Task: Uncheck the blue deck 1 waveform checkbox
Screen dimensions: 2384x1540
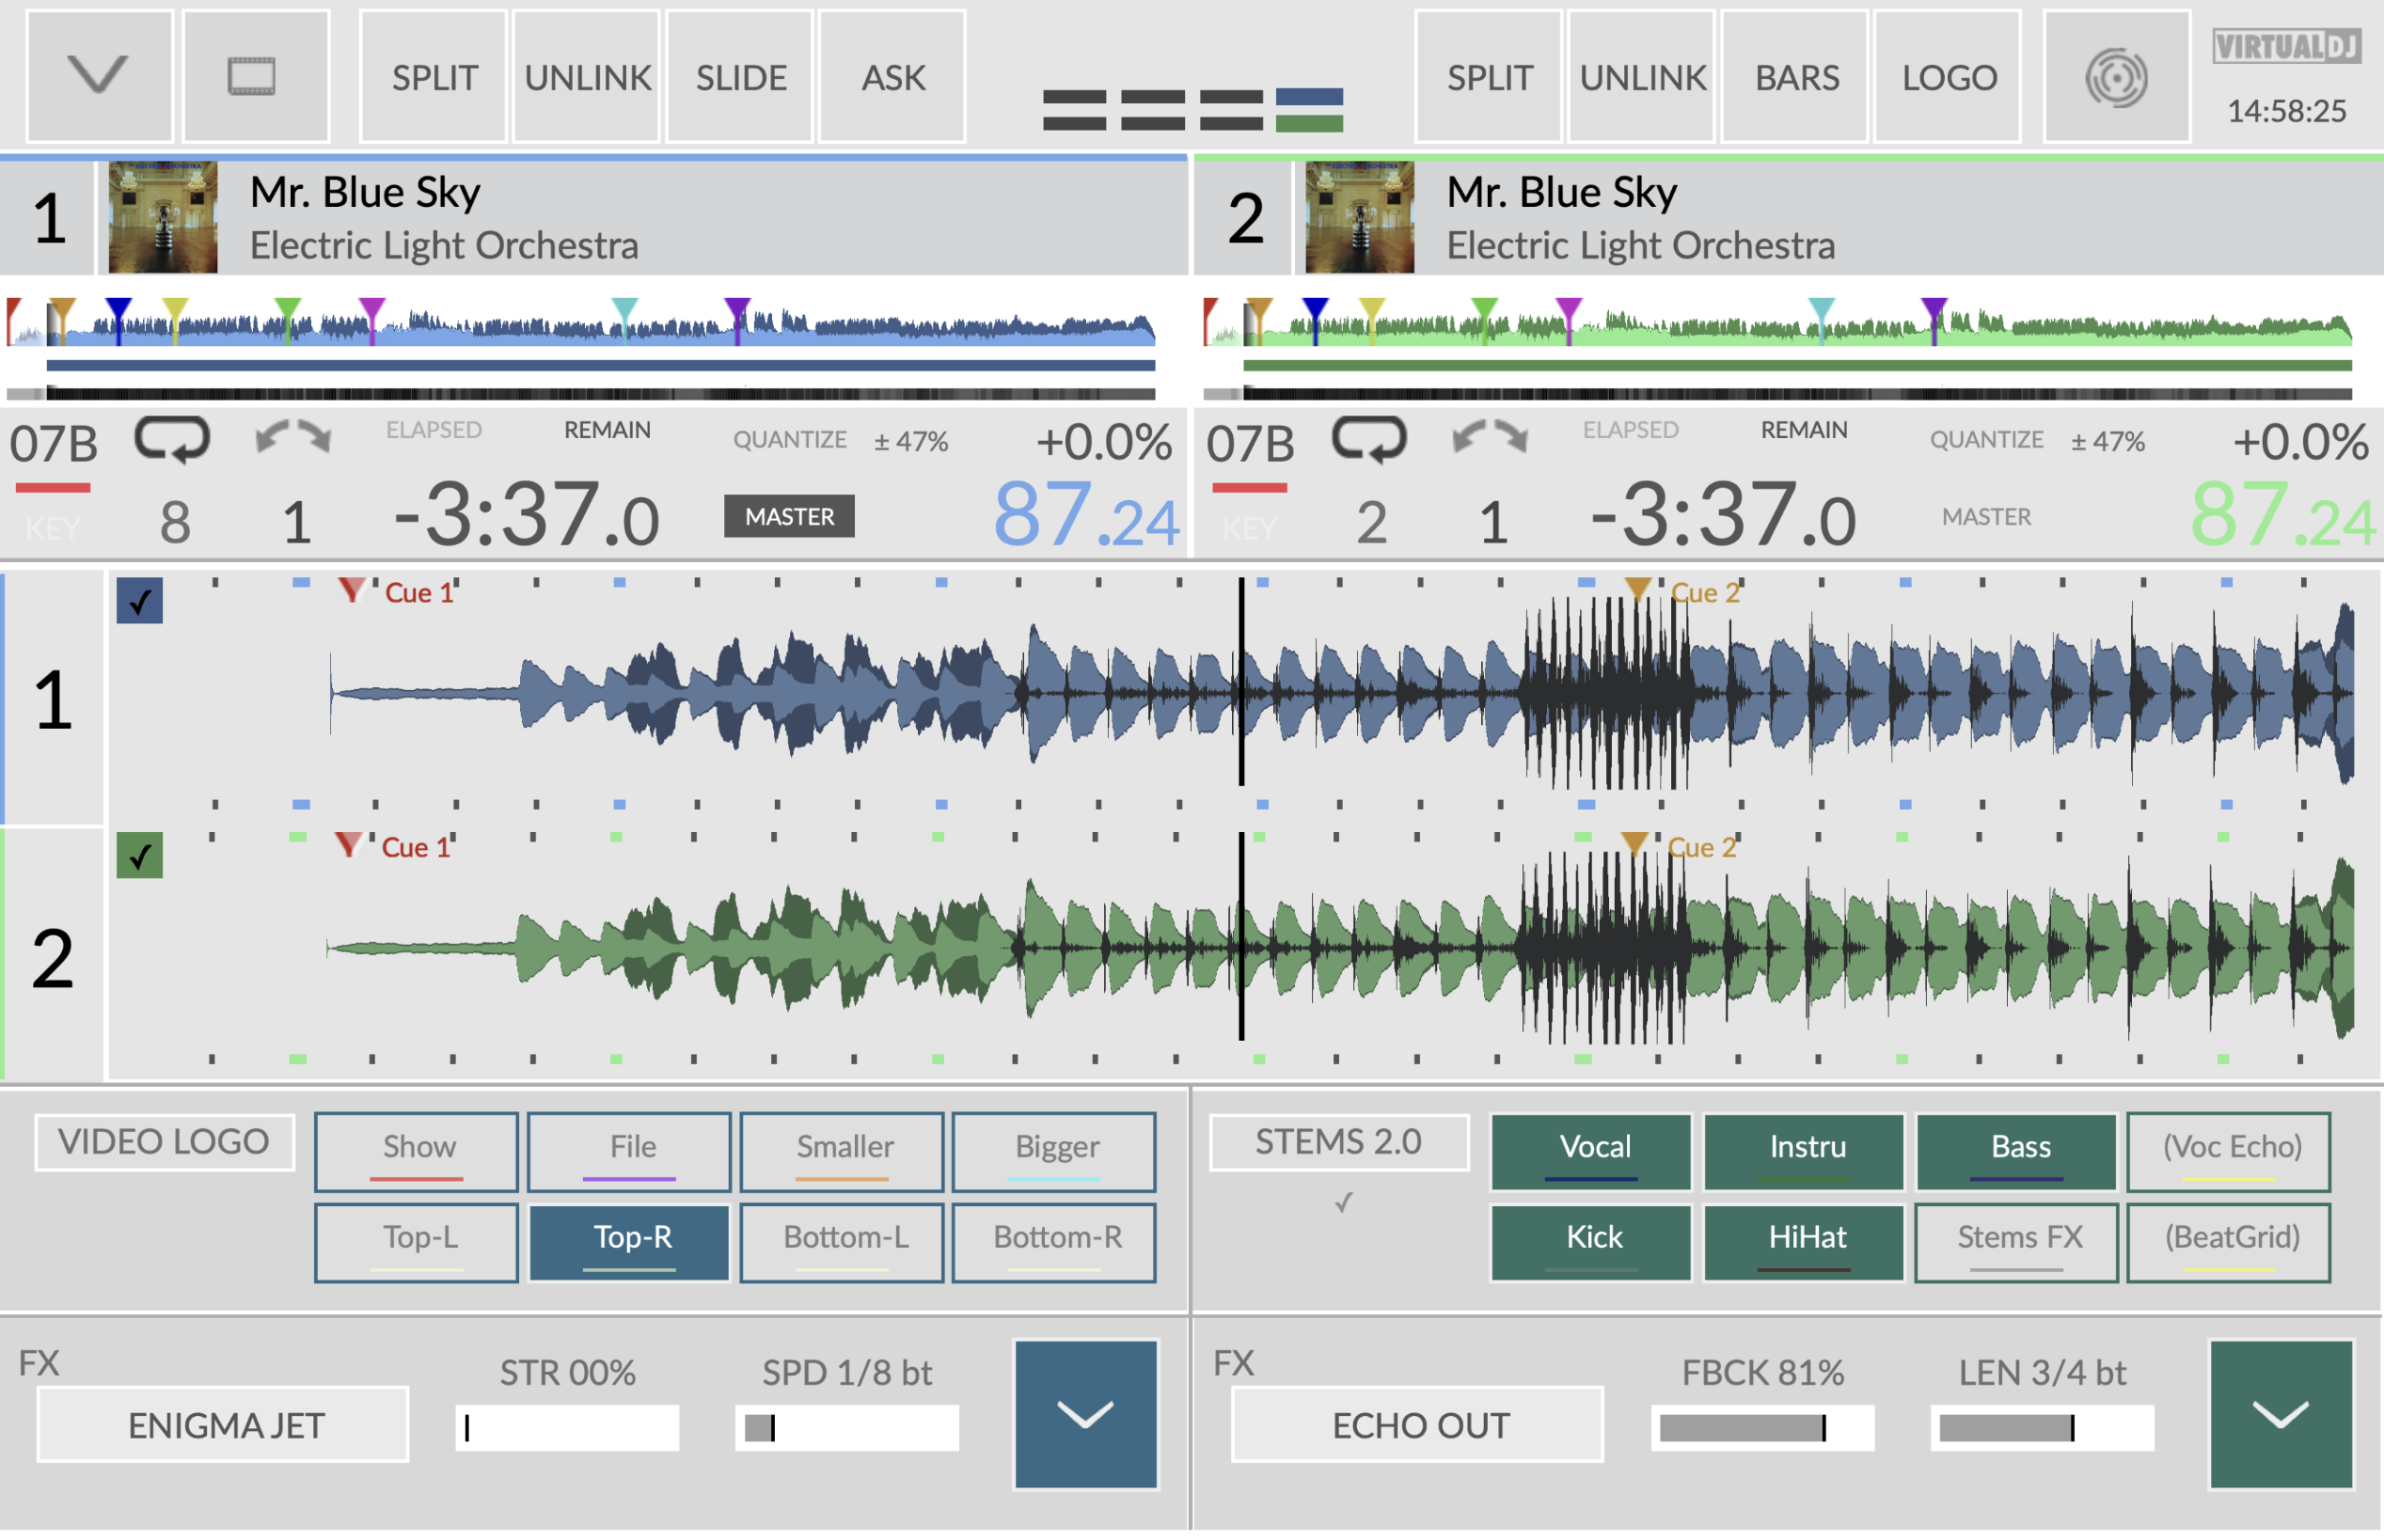Action: (x=140, y=601)
